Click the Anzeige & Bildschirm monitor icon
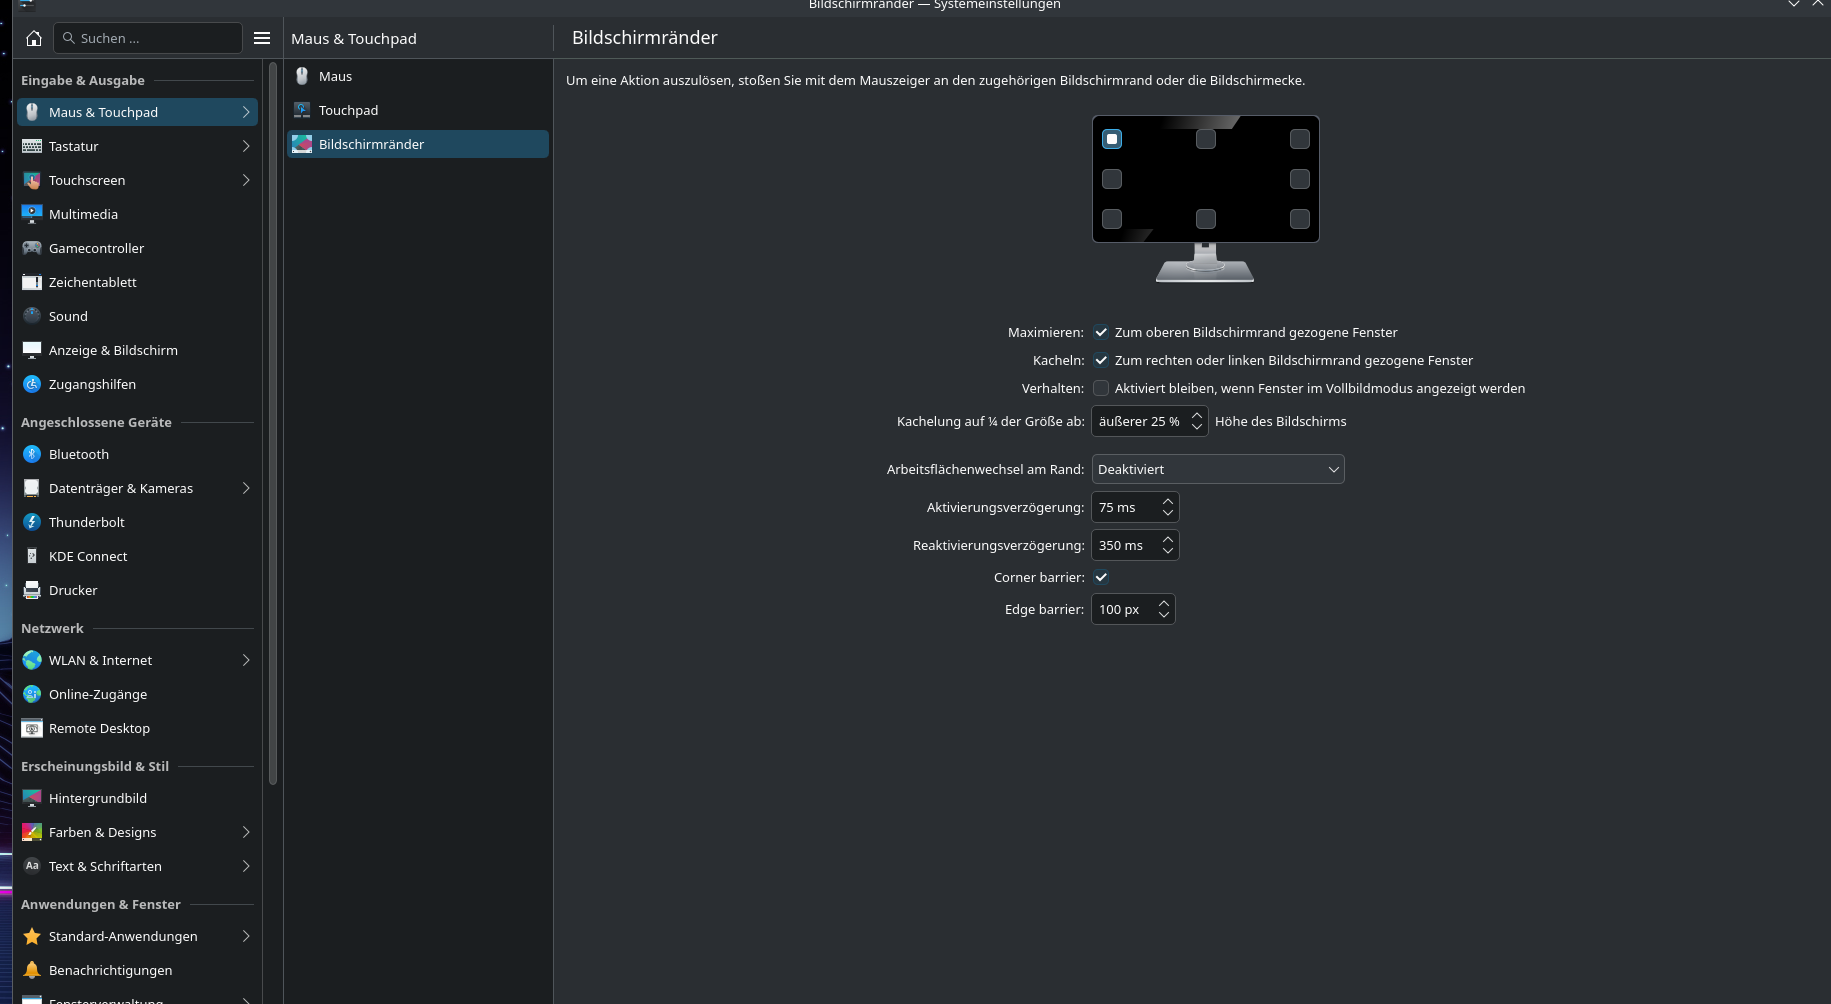The height and width of the screenshot is (1004, 1831). pyautogui.click(x=32, y=350)
